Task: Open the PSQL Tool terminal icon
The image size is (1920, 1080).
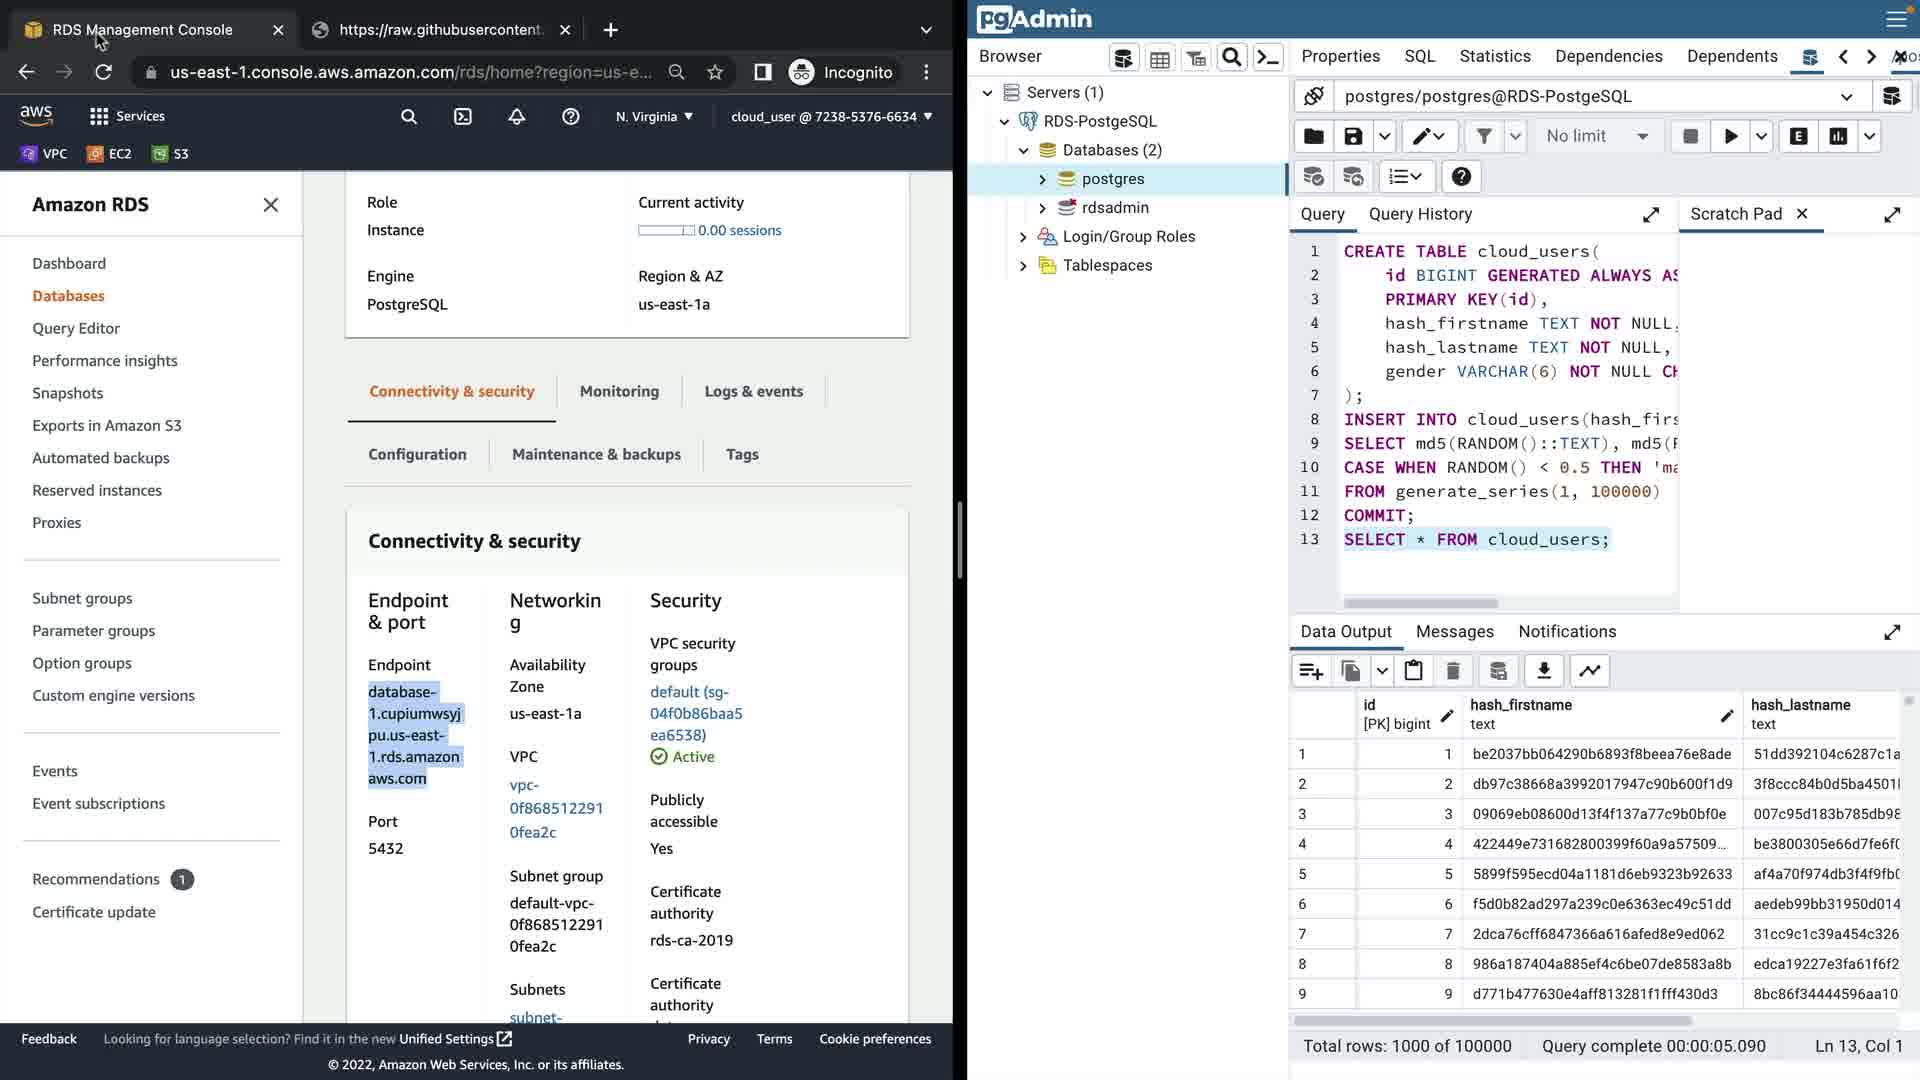Action: pos(1268,58)
